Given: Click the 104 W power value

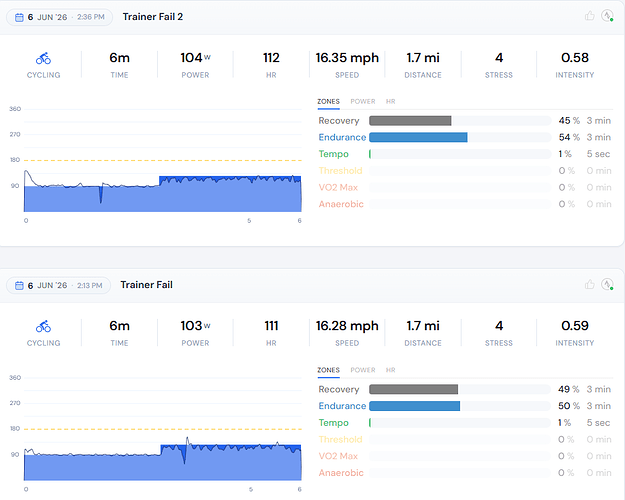Looking at the screenshot, I should coord(195,58).
